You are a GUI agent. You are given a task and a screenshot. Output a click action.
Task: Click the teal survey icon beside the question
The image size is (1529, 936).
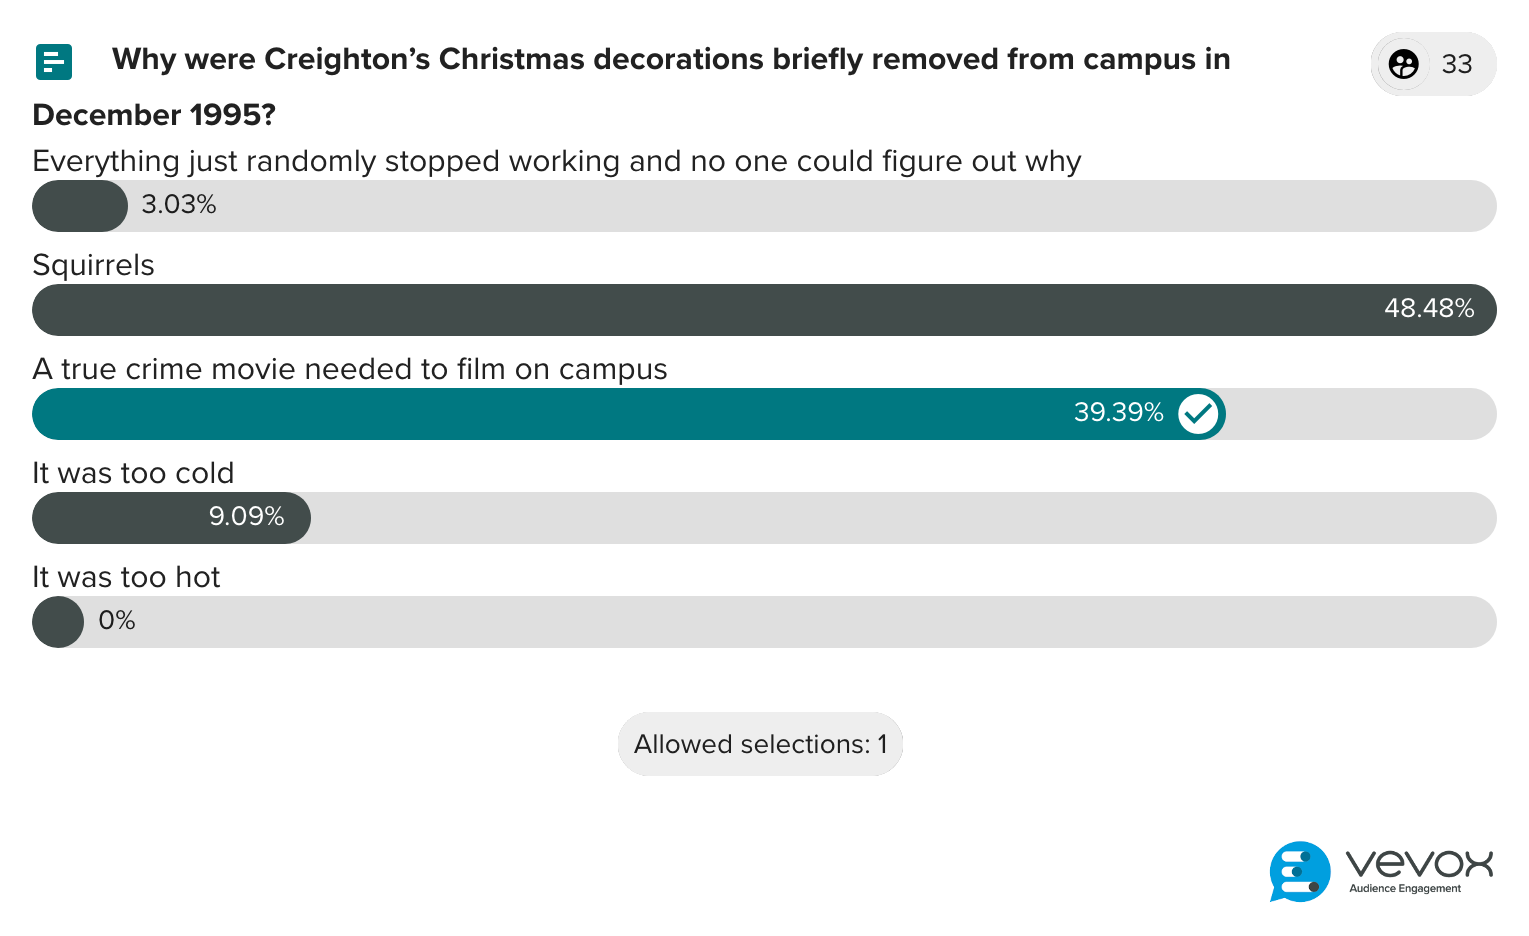click(x=54, y=62)
